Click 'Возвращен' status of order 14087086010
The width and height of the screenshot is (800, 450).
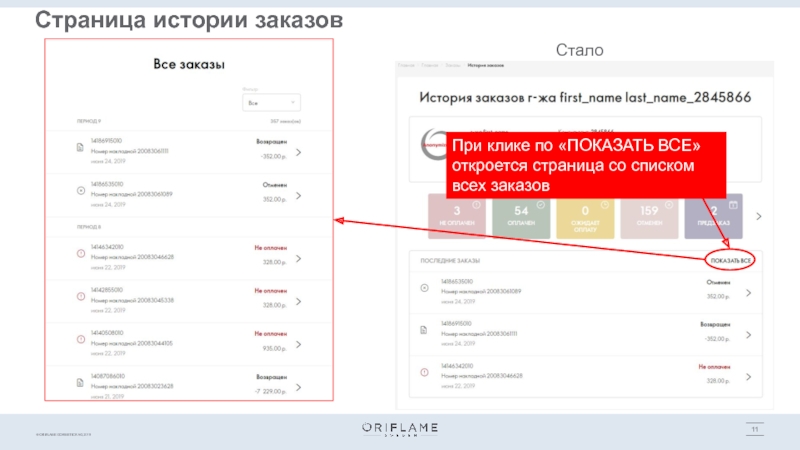(x=271, y=377)
